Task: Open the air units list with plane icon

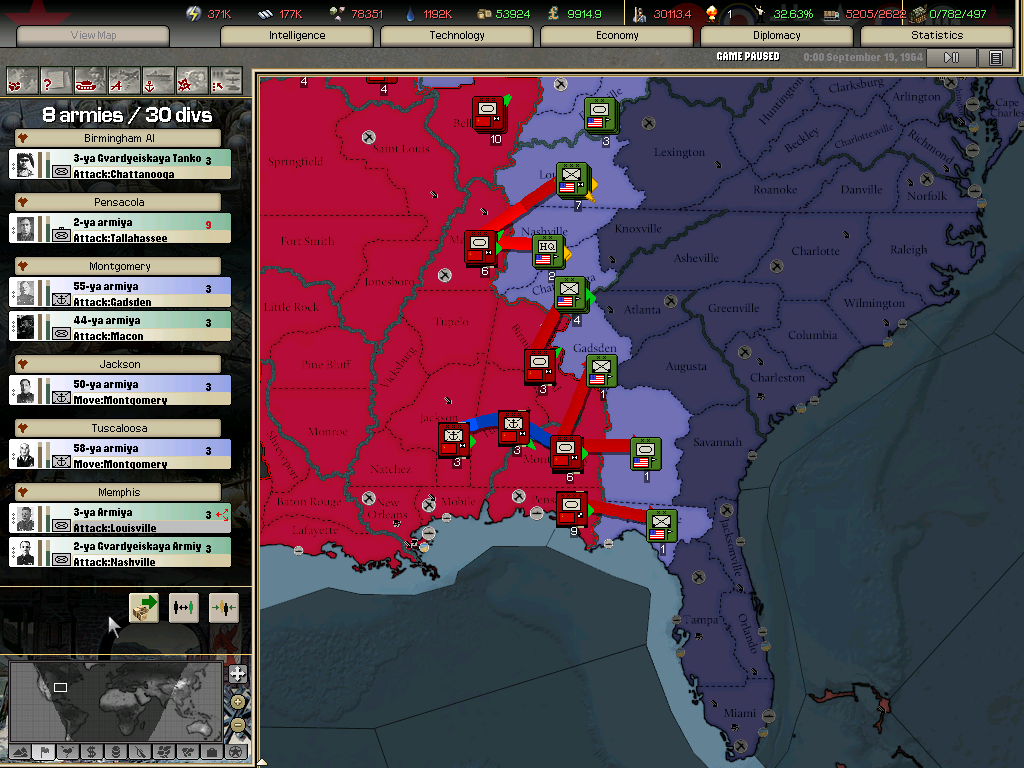Action: click(124, 78)
